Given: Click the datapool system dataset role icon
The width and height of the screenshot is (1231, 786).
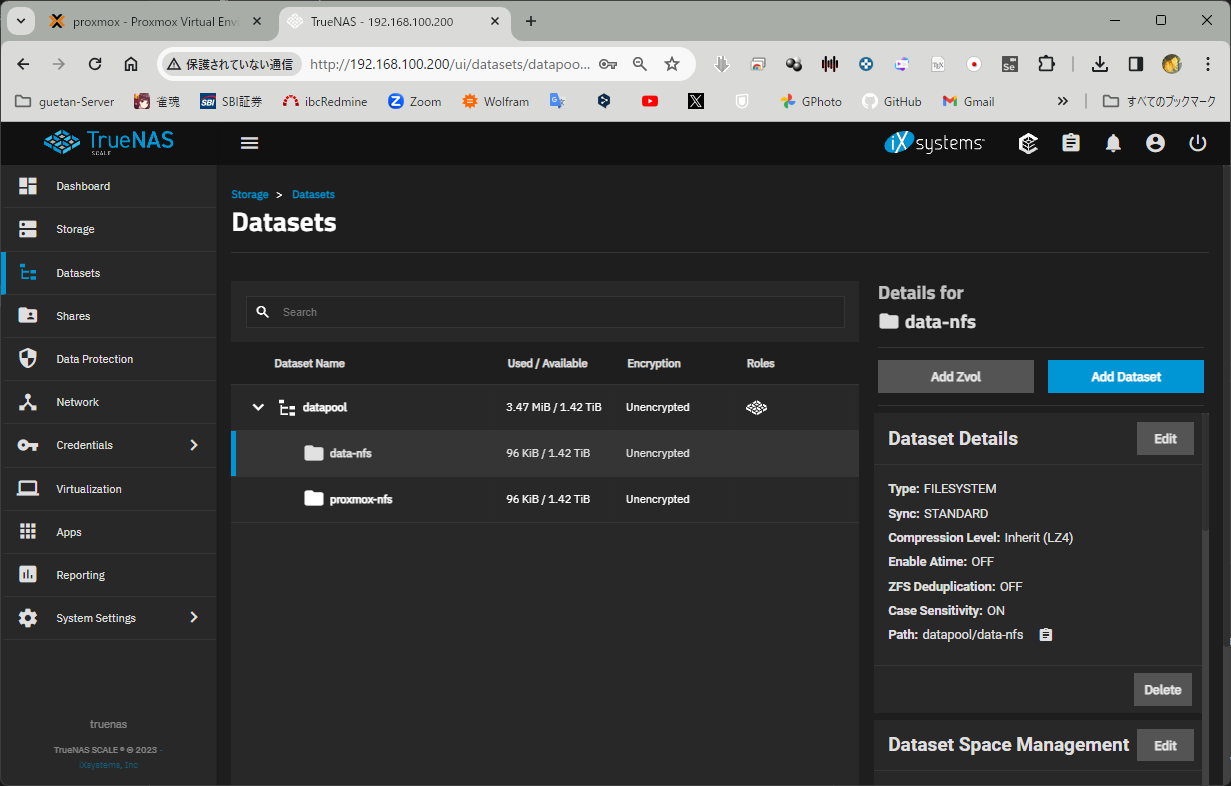Looking at the screenshot, I should 756,408.
